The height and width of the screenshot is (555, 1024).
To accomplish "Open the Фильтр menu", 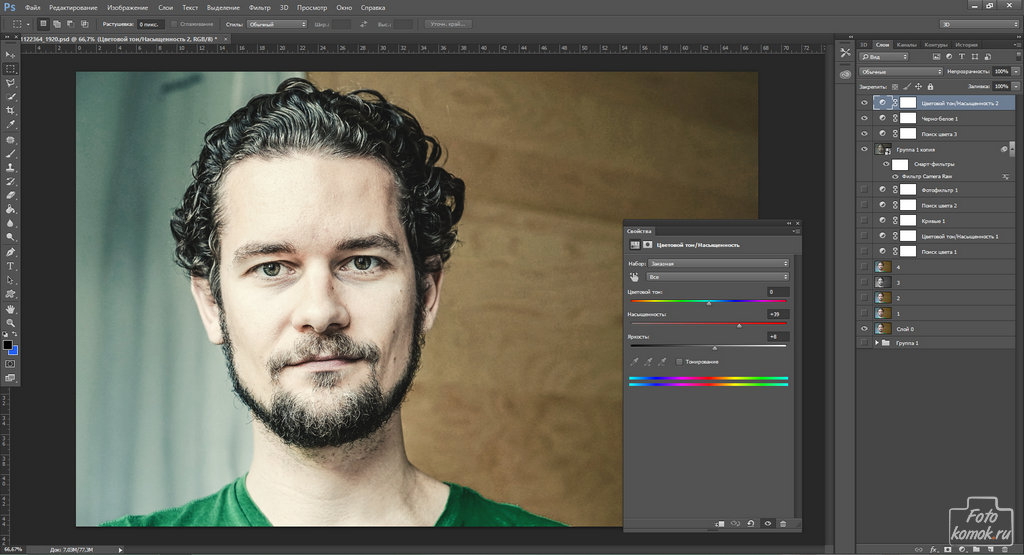I will 259,7.
